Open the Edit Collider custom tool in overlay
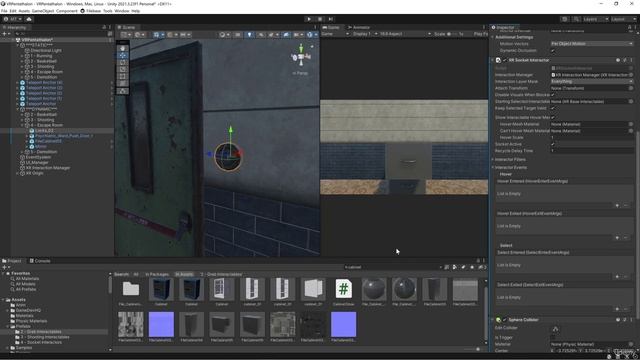The image size is (640, 360). 122,91
